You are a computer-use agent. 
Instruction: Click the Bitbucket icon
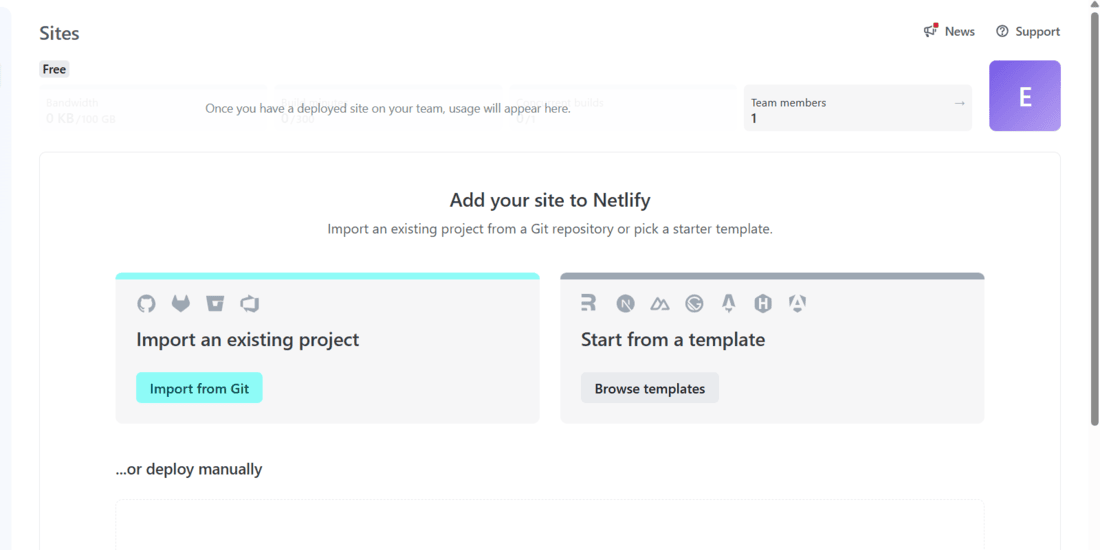(215, 303)
